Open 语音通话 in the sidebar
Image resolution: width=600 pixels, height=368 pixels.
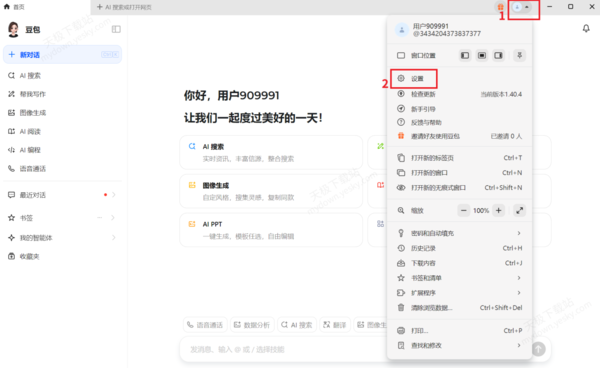[62, 169]
